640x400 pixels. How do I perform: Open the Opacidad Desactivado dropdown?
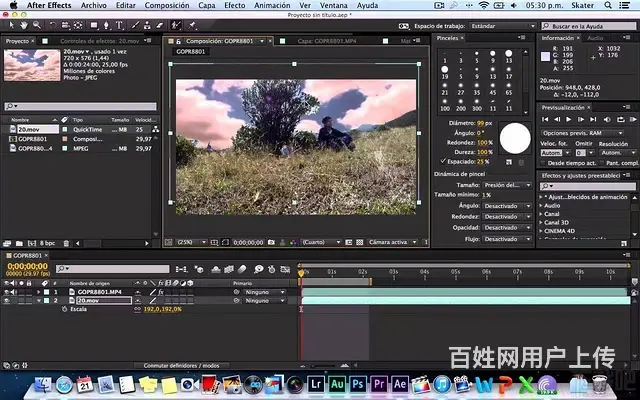coord(507,227)
